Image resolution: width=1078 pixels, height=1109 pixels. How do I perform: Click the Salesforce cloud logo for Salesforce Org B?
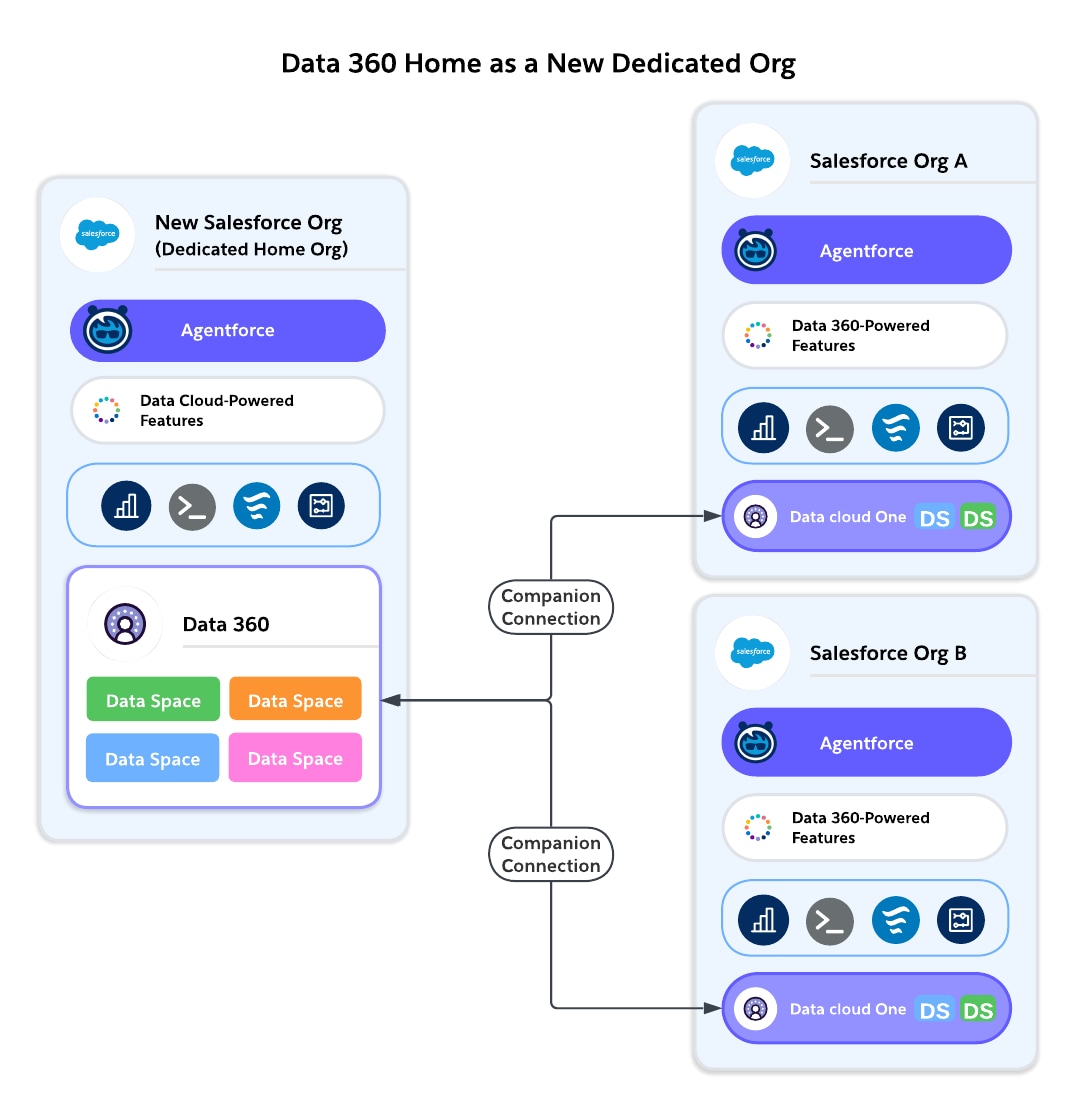click(752, 653)
